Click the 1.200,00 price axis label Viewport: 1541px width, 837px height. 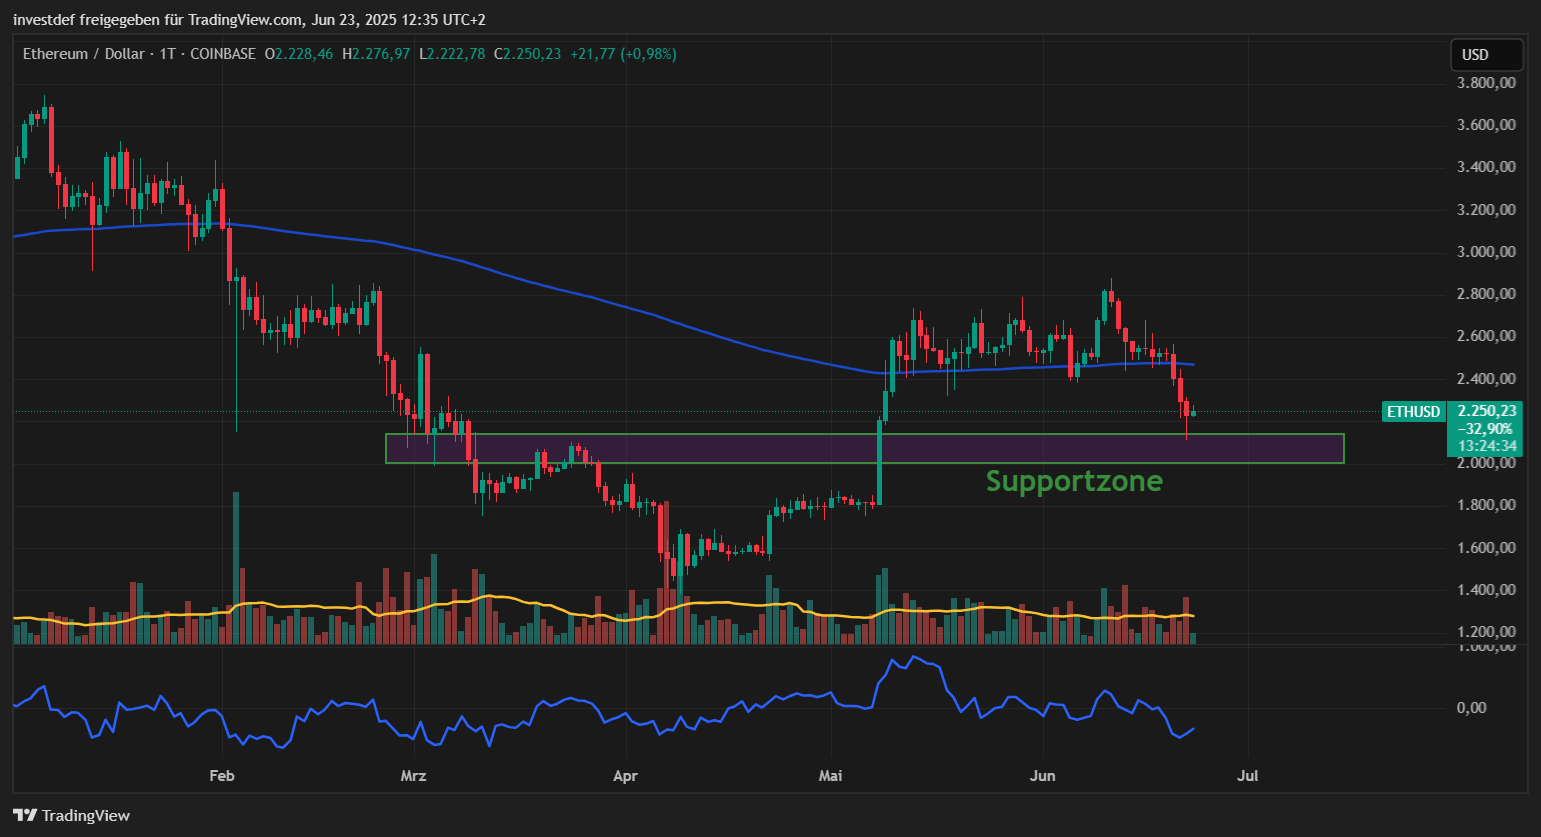coord(1487,632)
